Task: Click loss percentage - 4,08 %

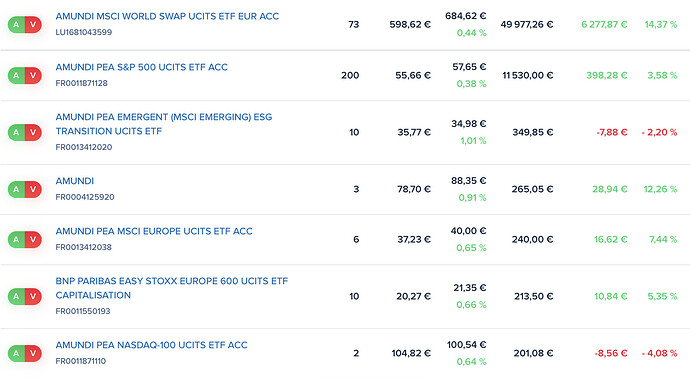Action: [659, 353]
